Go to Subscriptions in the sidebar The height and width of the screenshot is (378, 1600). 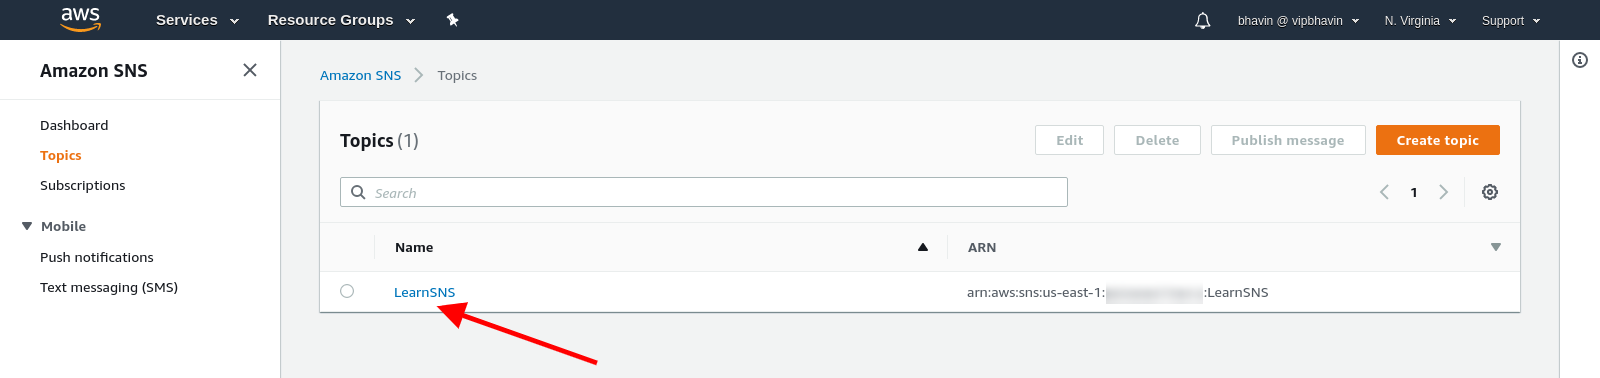(x=83, y=185)
